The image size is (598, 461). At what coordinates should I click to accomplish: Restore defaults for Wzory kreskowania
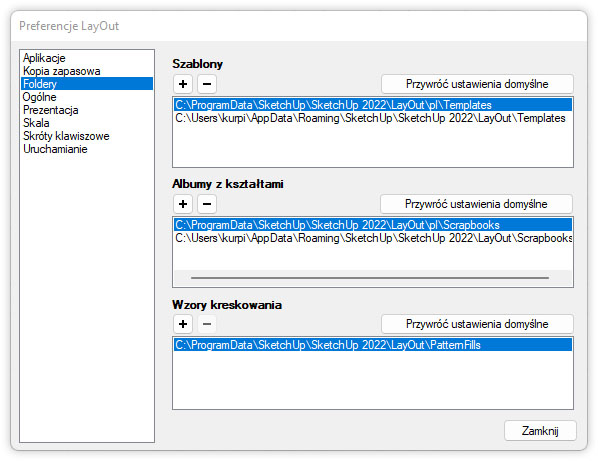[x=477, y=324]
